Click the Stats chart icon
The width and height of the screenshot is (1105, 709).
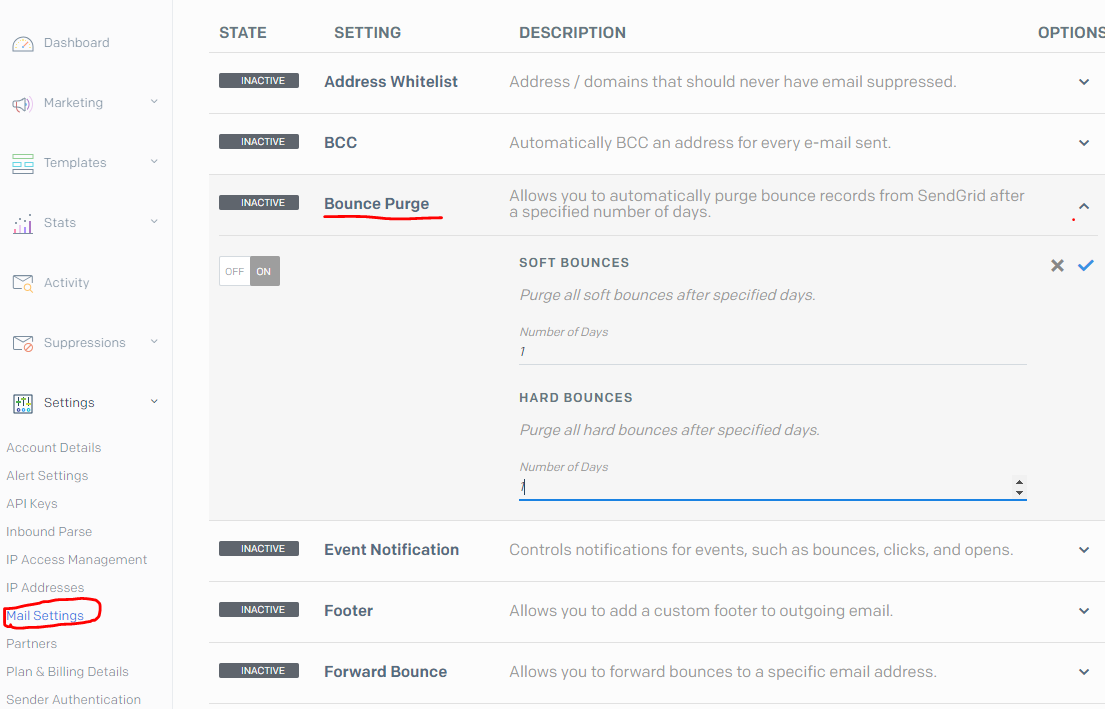23,224
